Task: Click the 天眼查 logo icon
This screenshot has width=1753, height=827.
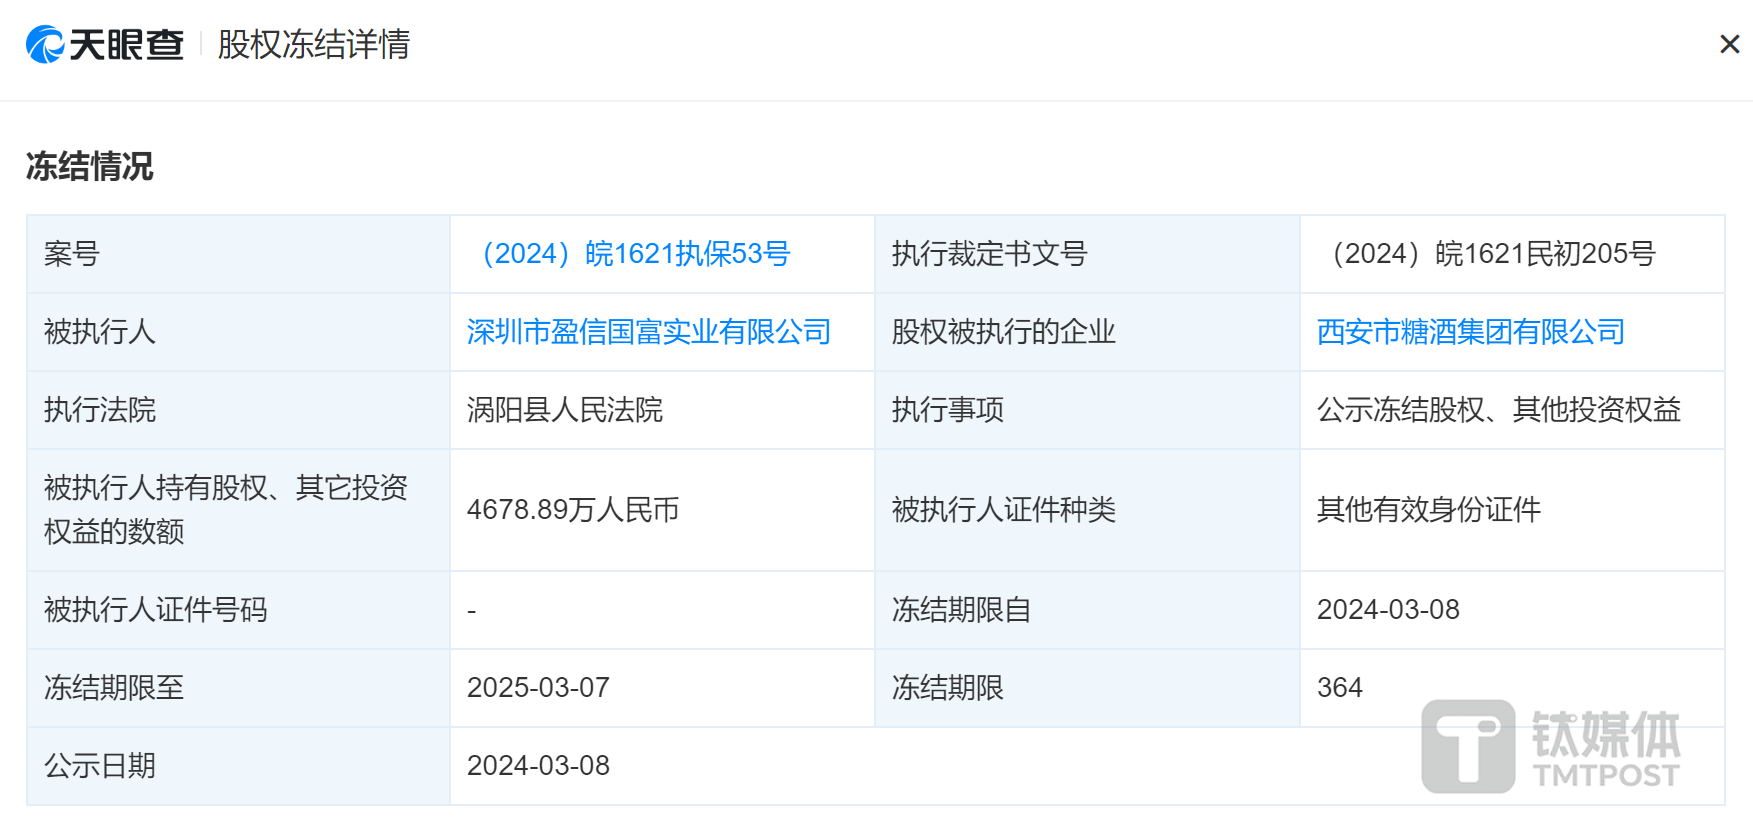Action: pyautogui.click(x=45, y=44)
